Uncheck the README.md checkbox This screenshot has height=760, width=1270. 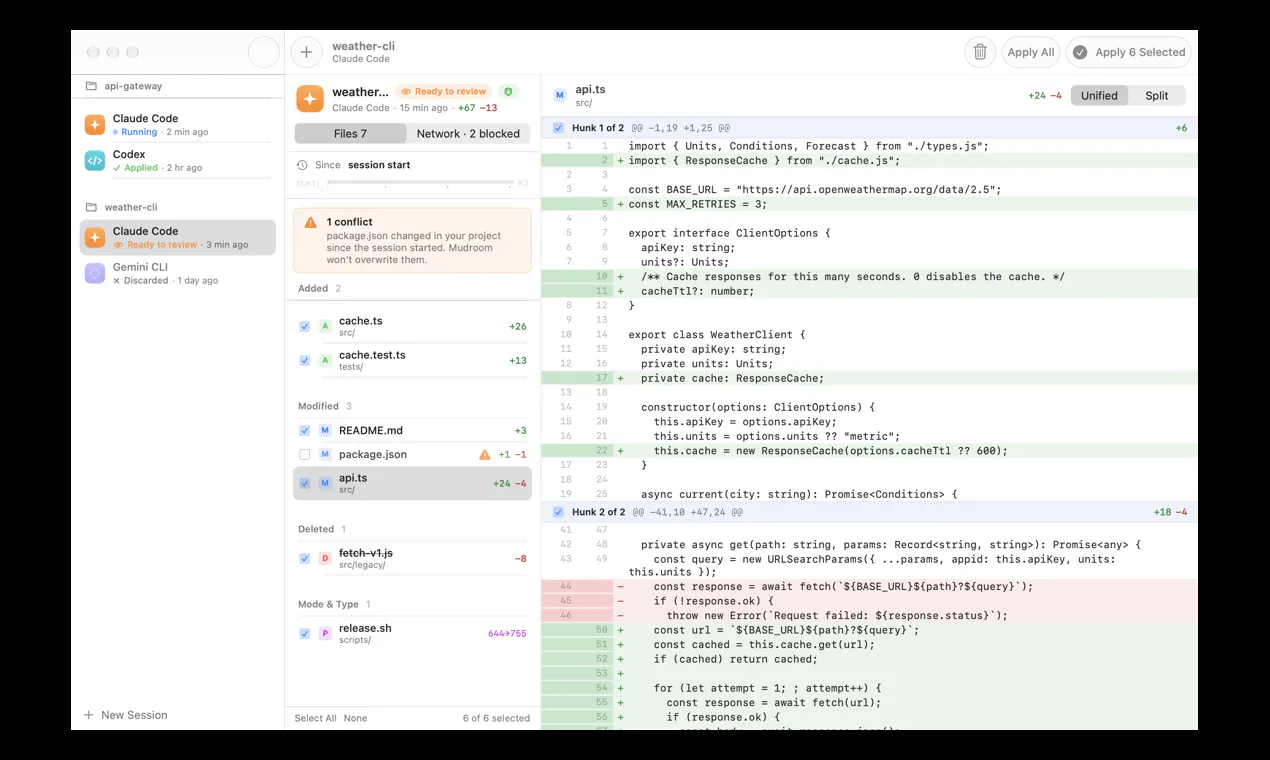point(305,431)
